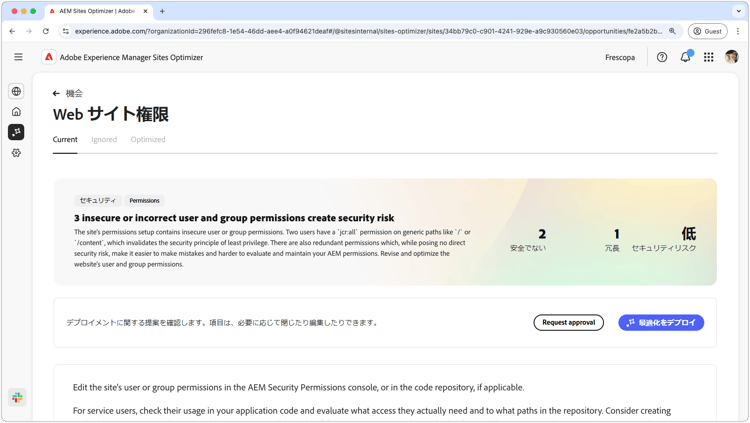Select the opportunities sparkle icon in sidebar

(x=16, y=132)
